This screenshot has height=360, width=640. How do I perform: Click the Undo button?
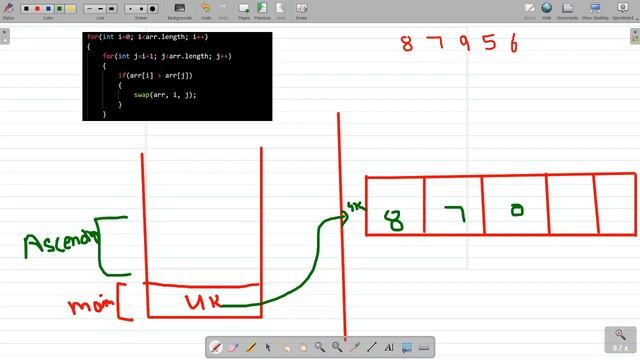[206, 10]
